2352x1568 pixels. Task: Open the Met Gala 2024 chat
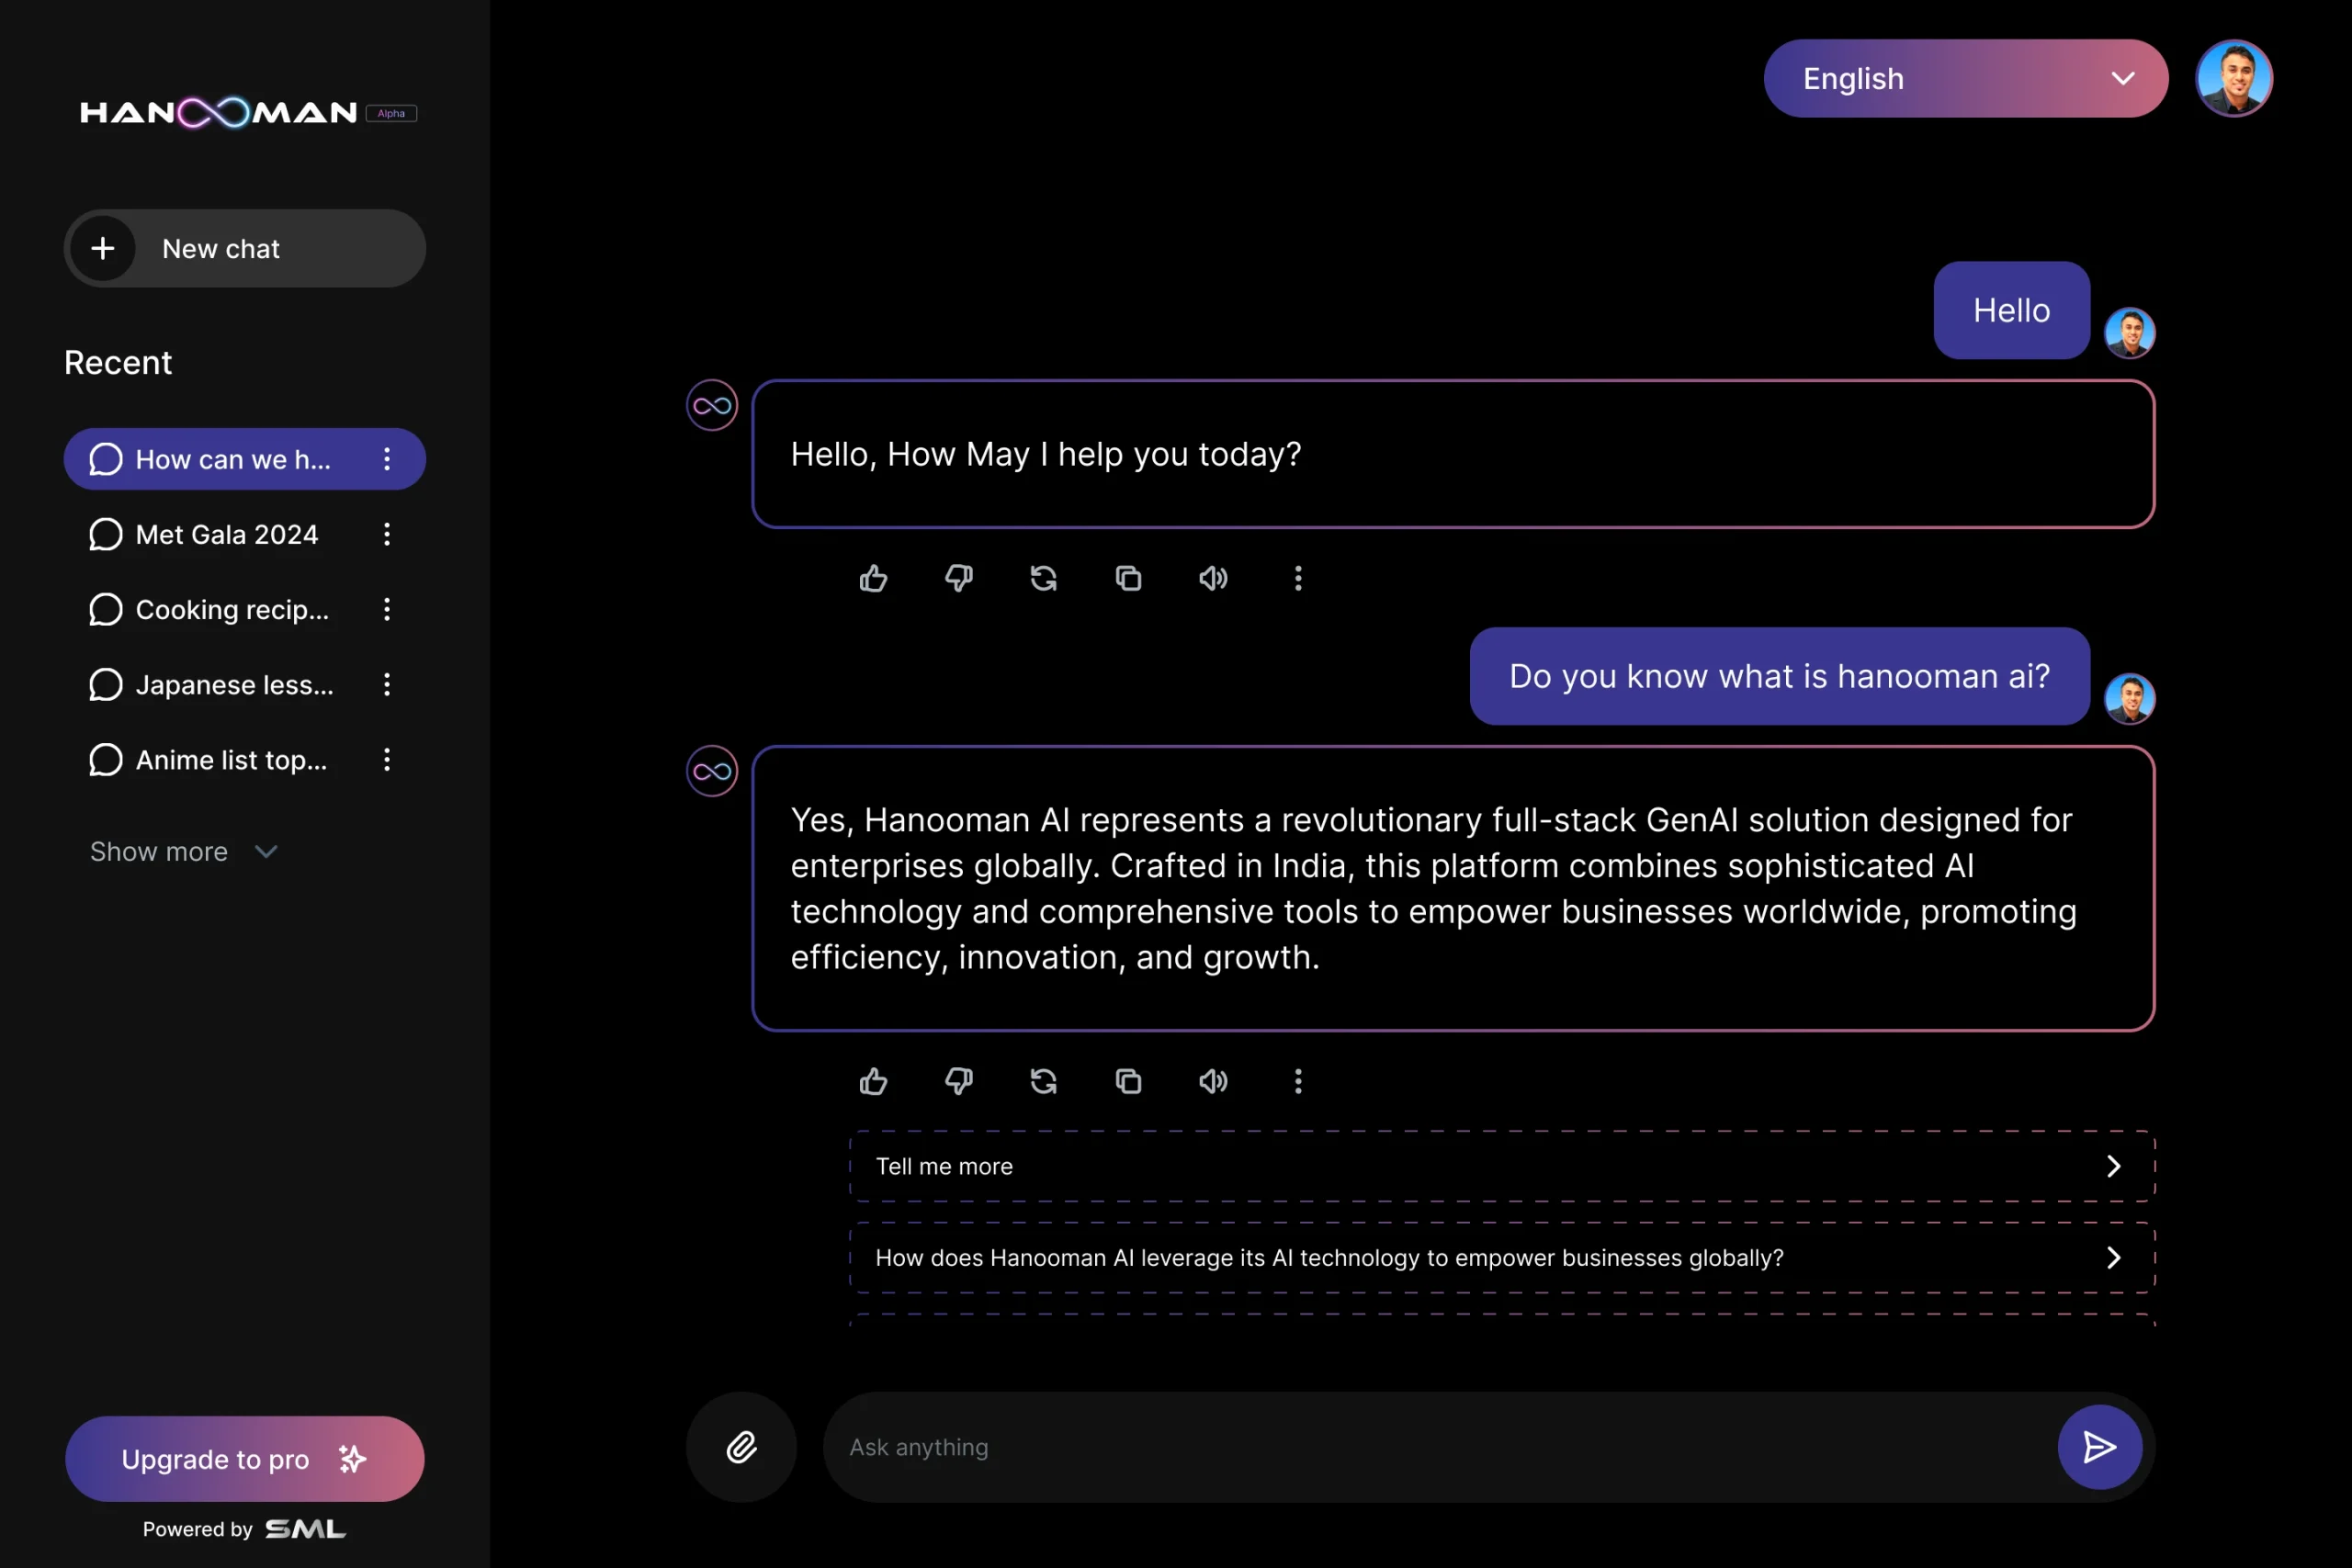click(245, 534)
